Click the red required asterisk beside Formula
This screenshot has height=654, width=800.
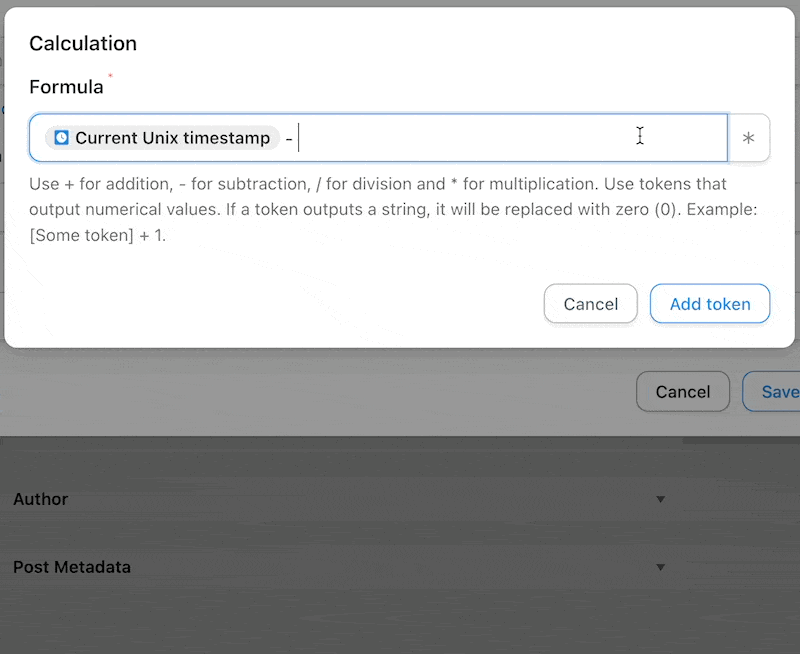[x=110, y=76]
